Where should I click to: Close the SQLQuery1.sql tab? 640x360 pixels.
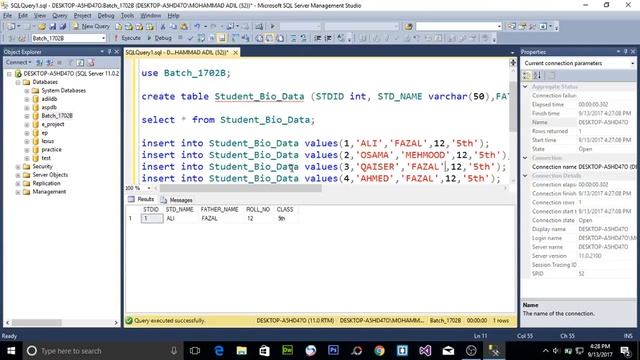click(x=236, y=52)
